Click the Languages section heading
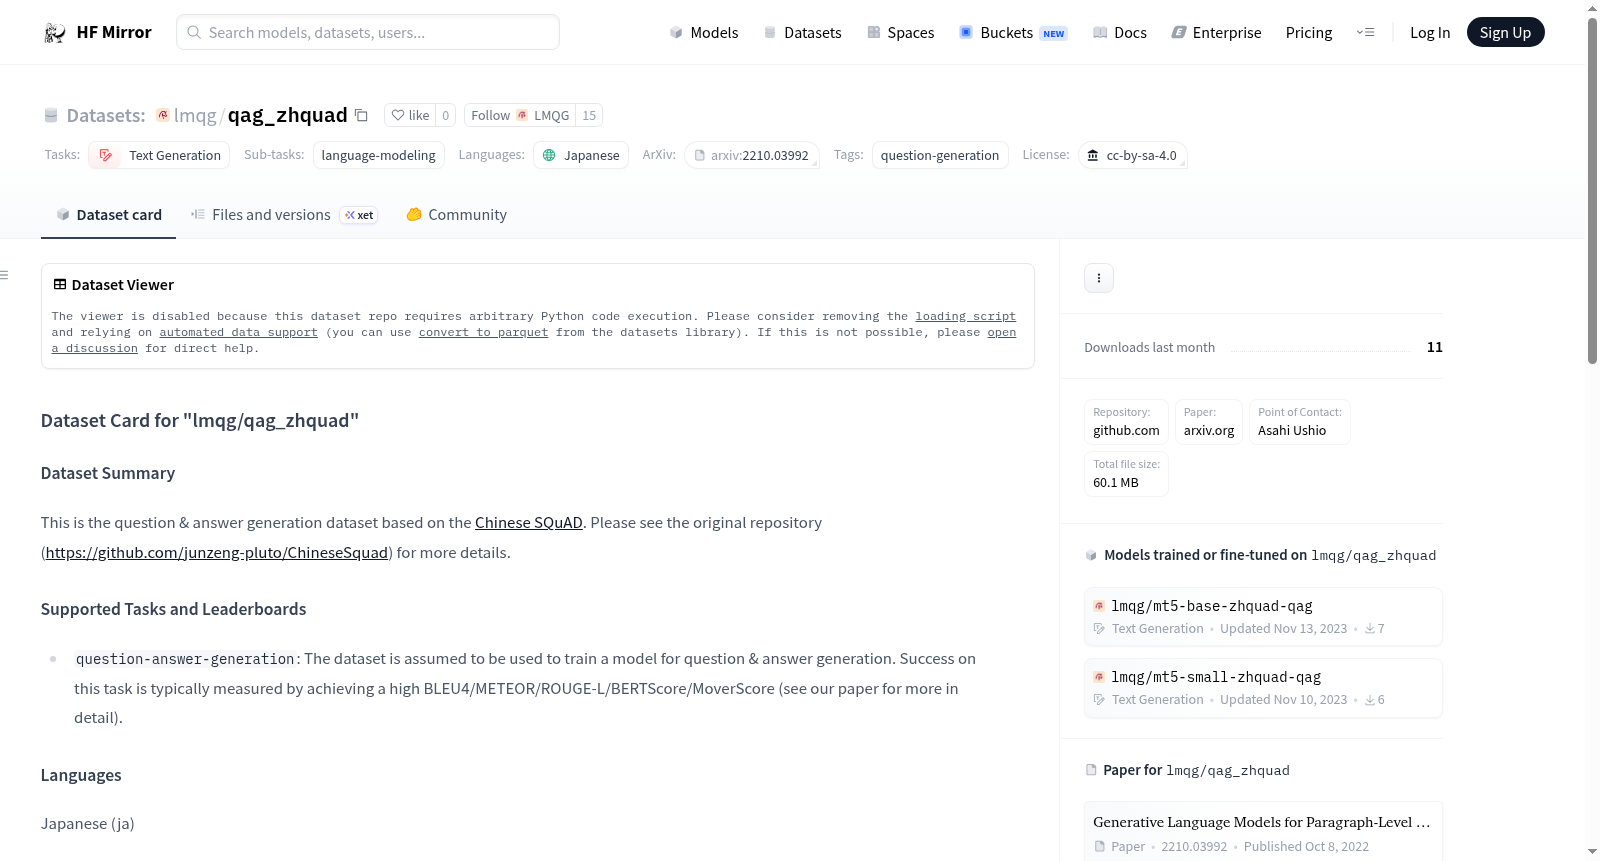Screen dimensions: 1600x861 click(81, 775)
